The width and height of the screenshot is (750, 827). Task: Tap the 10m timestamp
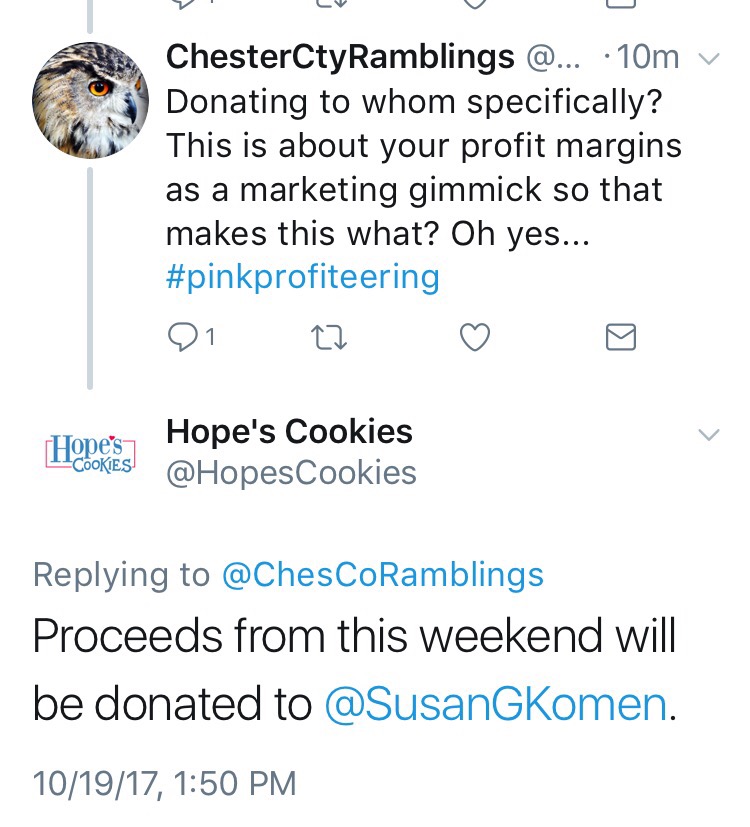648,56
